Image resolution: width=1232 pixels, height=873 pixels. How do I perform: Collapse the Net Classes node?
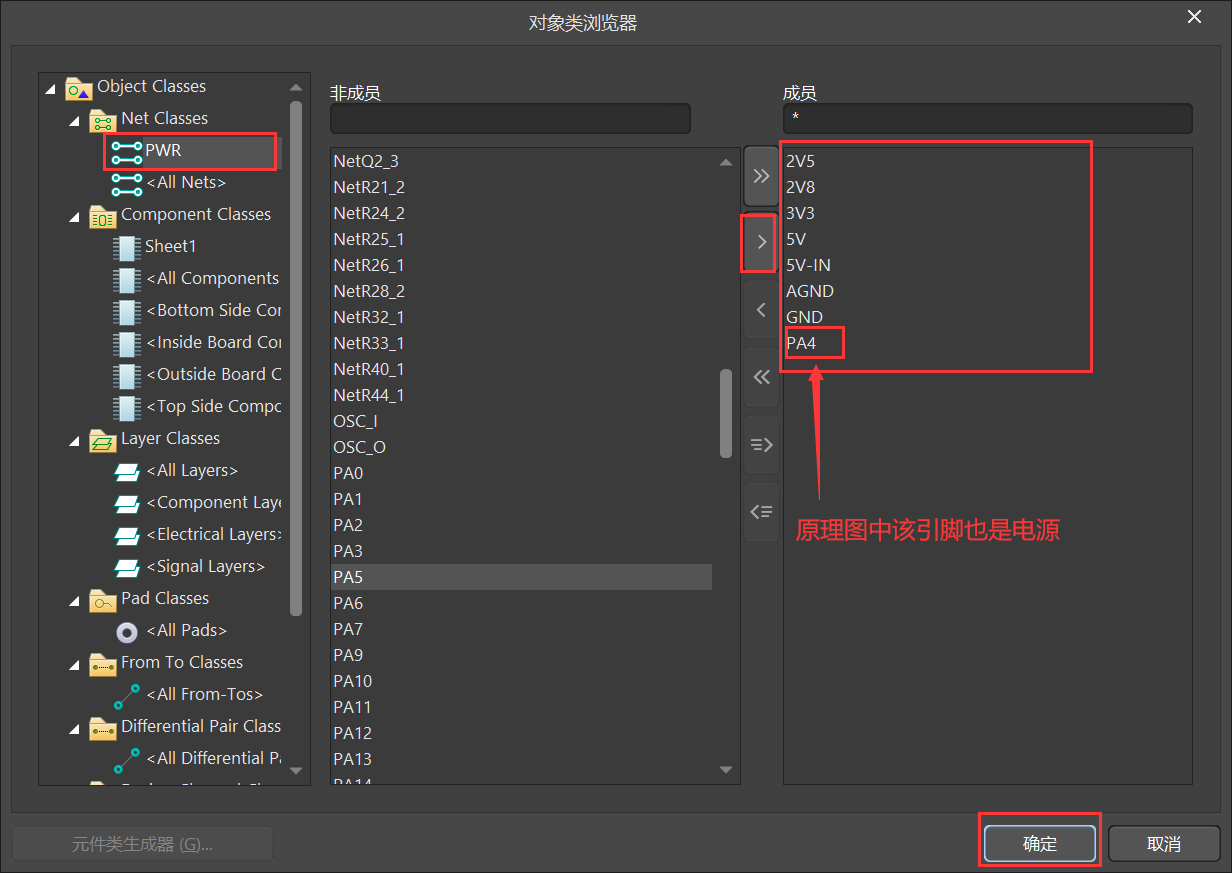(x=75, y=120)
